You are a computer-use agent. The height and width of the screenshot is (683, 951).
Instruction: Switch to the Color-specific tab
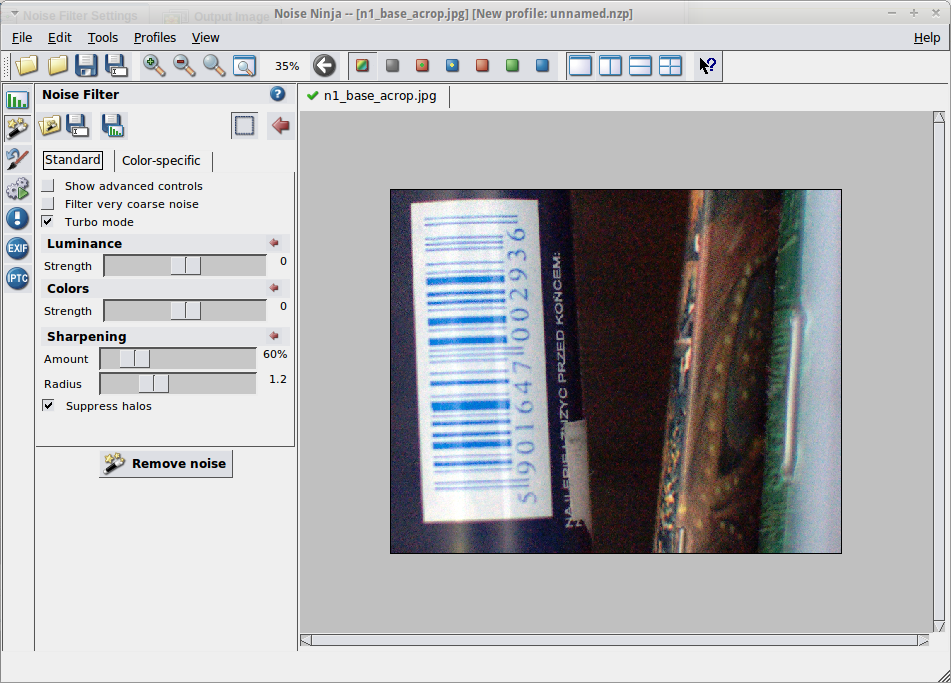(x=161, y=161)
